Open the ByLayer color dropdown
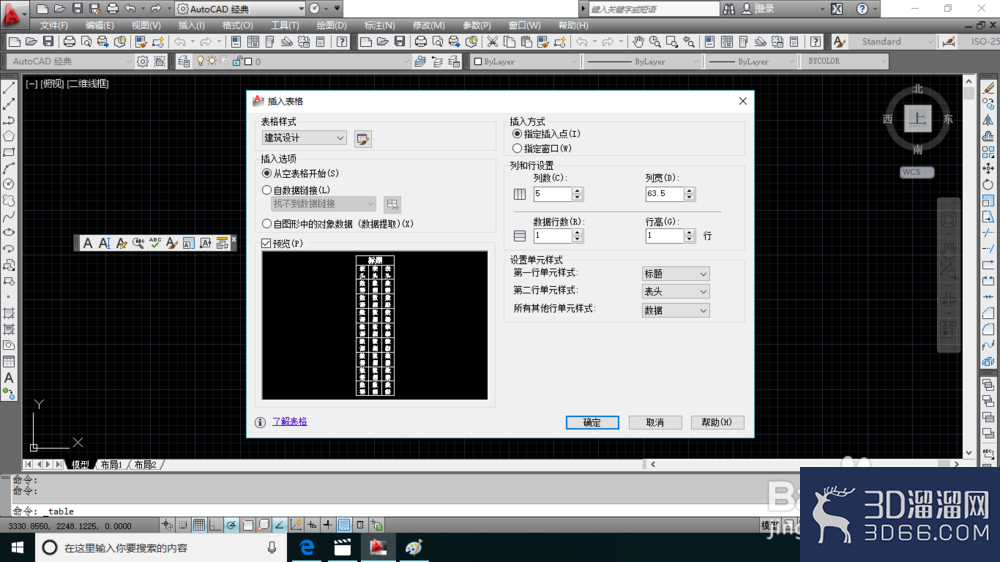The height and width of the screenshot is (562, 1000). 524,61
